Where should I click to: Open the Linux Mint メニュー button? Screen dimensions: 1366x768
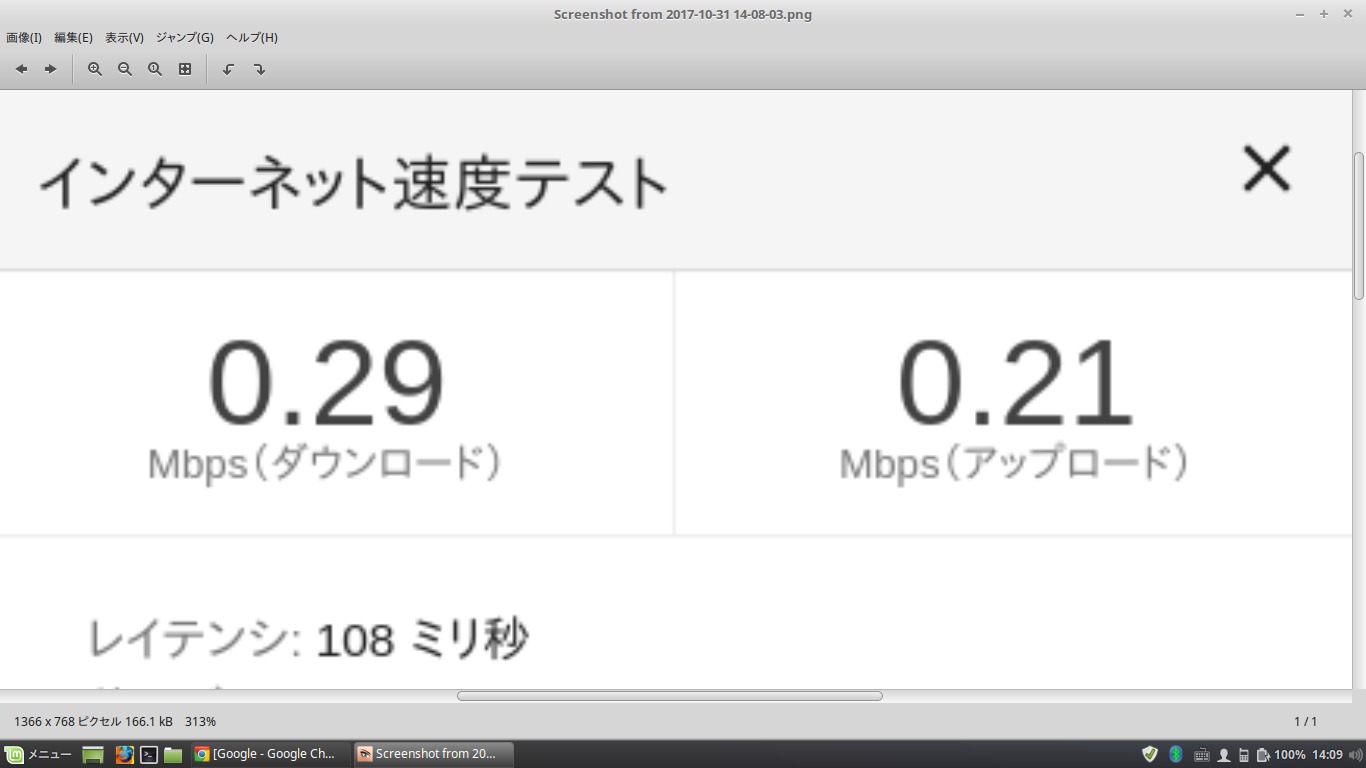point(39,754)
